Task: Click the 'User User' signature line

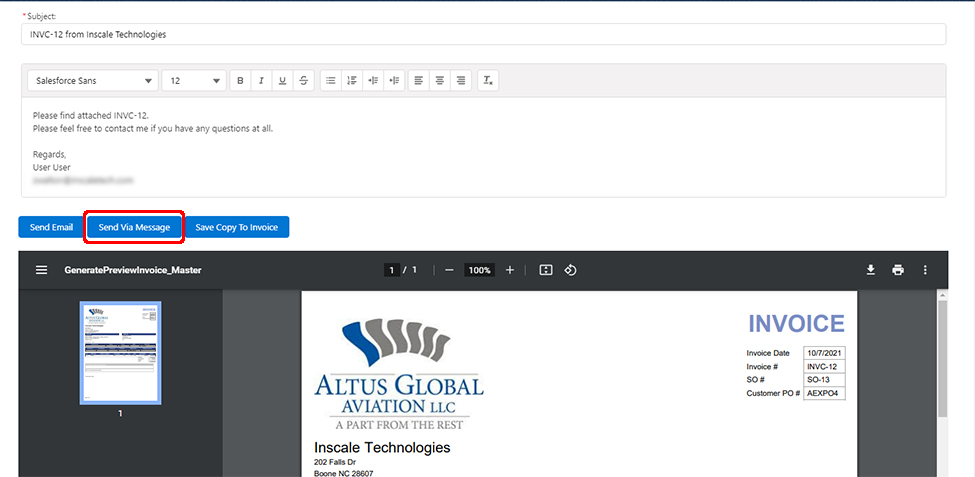Action: (52, 167)
